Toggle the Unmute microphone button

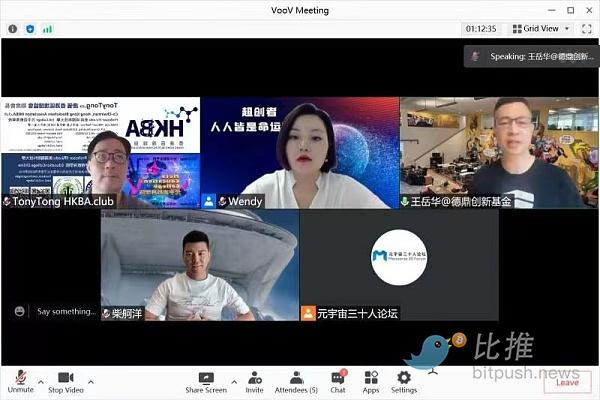(x=21, y=382)
